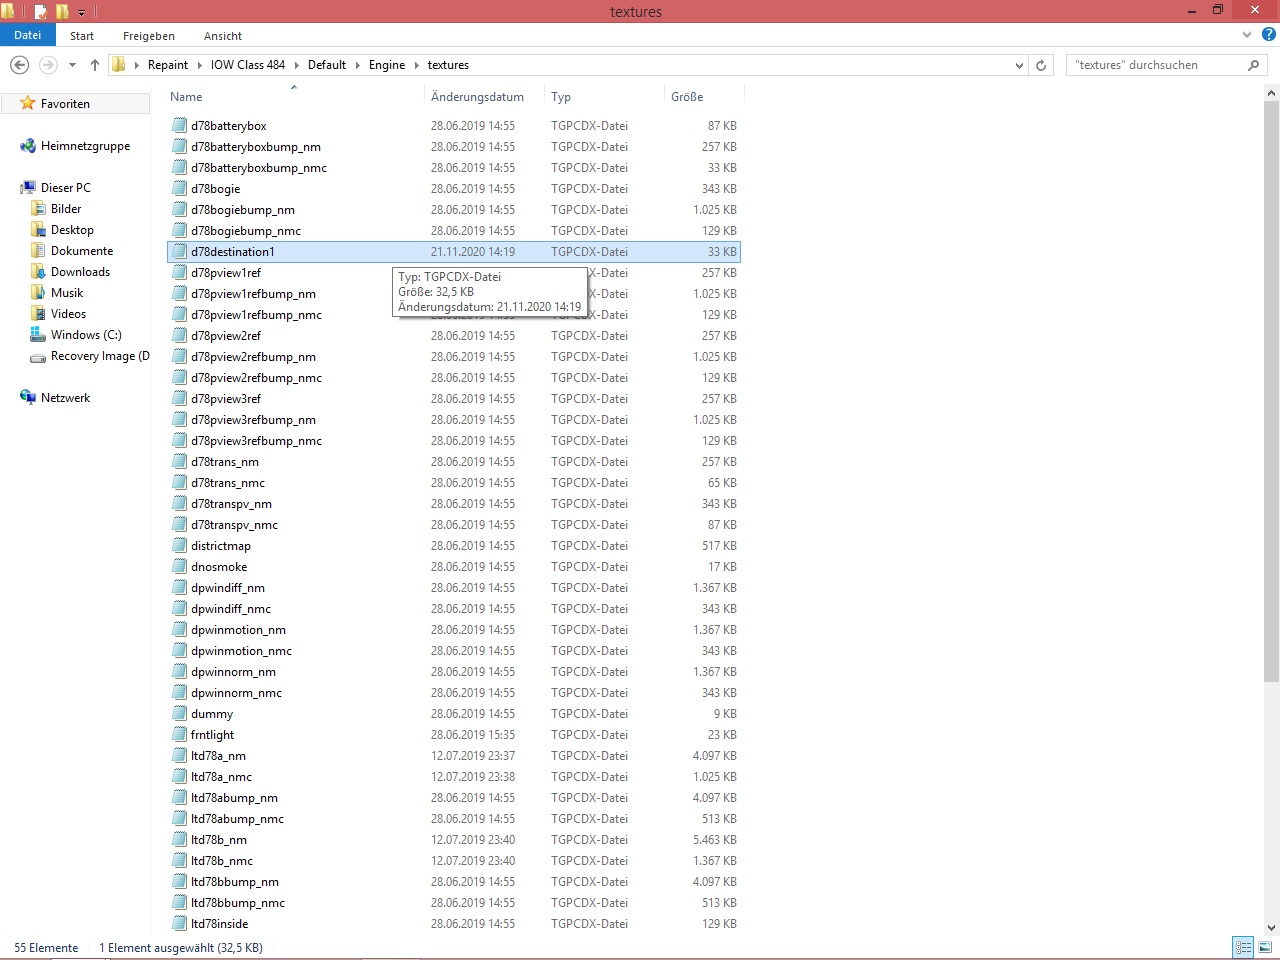Click the Recovery Image drive icon

pyautogui.click(x=39, y=357)
